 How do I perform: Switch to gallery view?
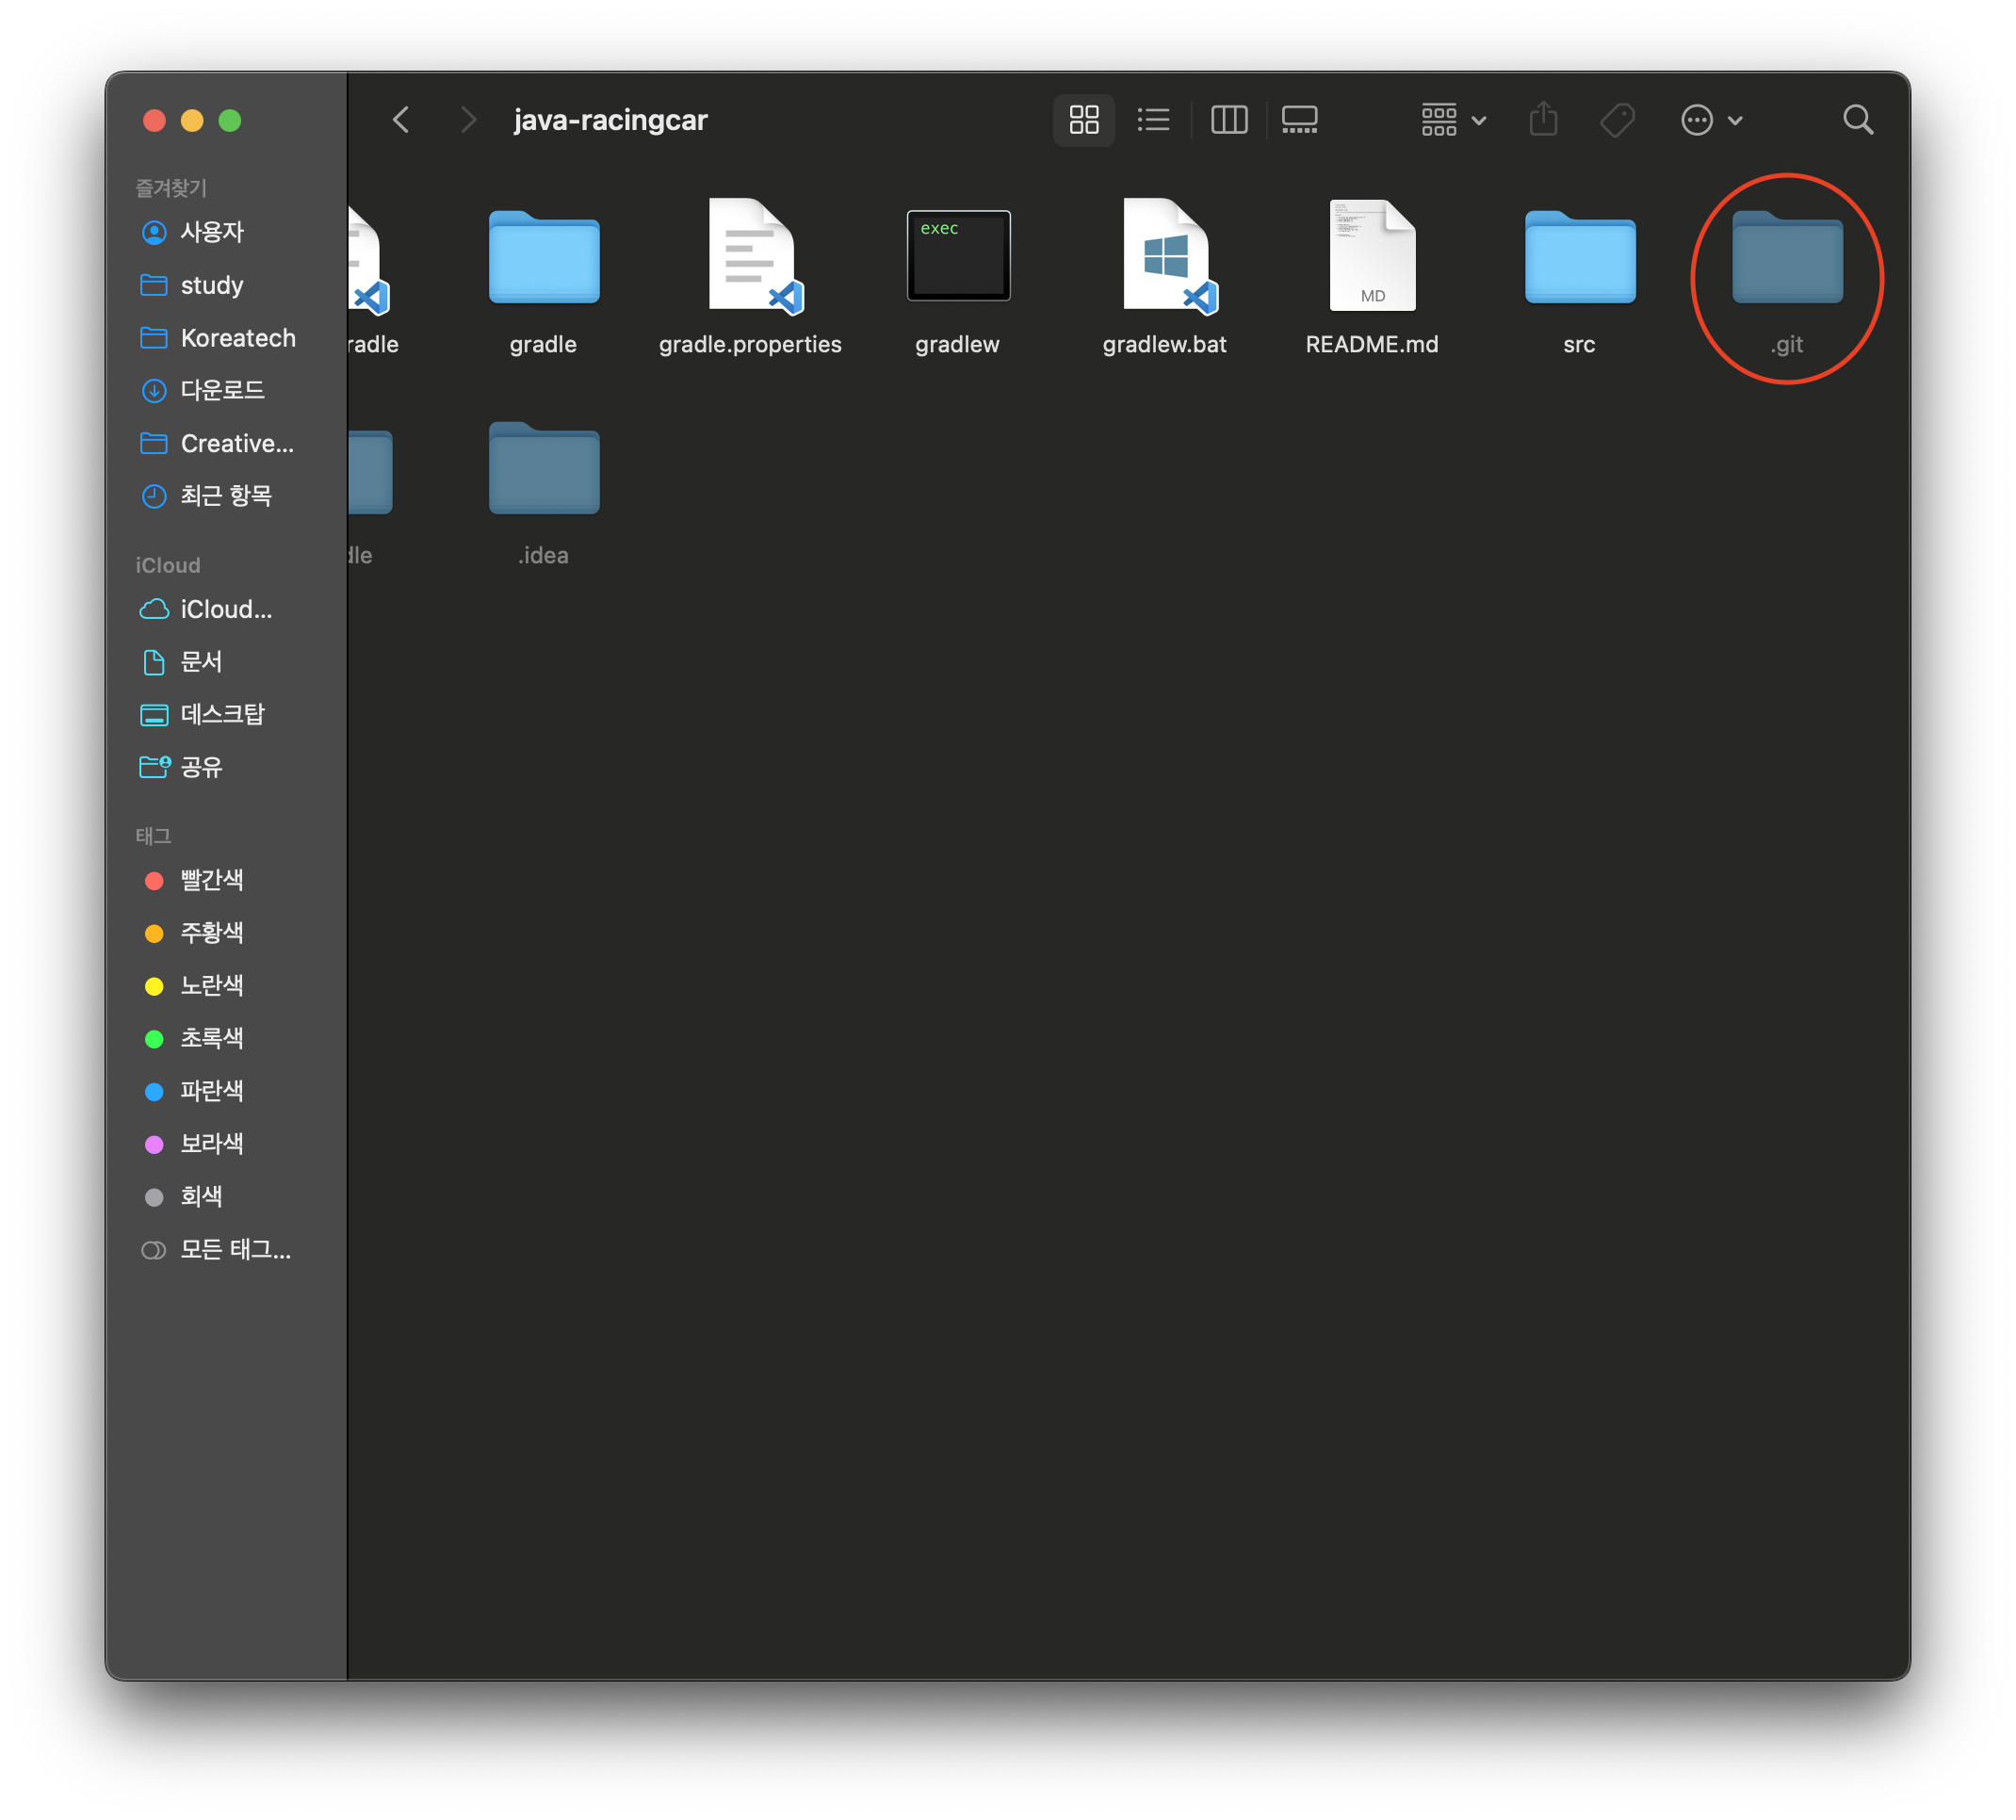(x=1299, y=120)
